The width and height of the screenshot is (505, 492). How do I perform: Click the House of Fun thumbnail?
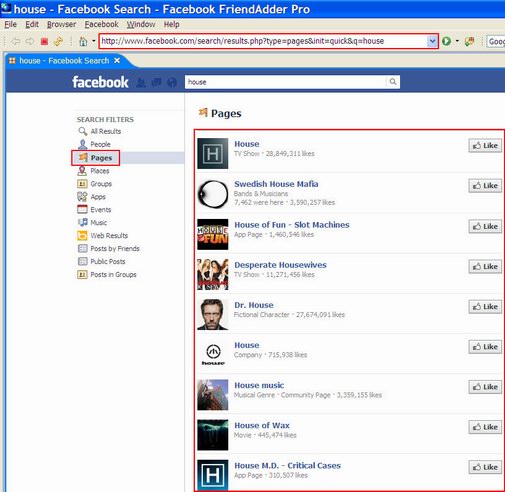213,234
